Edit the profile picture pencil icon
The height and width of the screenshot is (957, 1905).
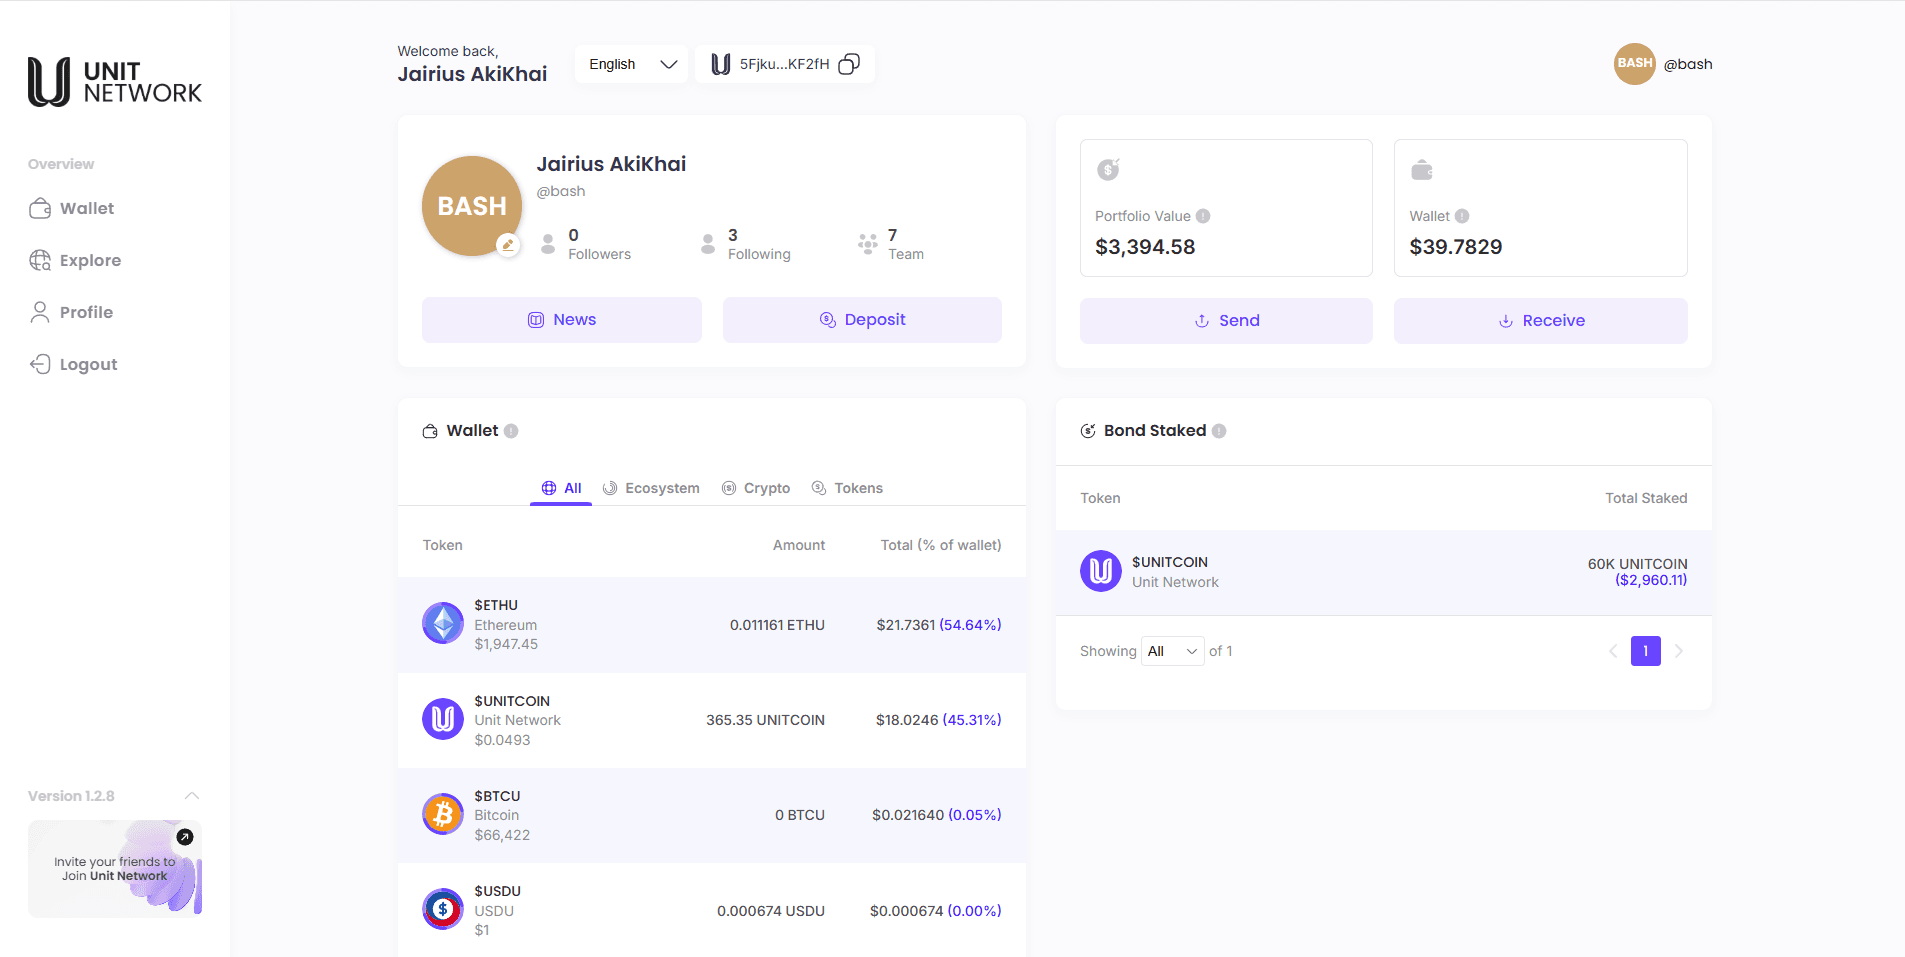(x=508, y=245)
